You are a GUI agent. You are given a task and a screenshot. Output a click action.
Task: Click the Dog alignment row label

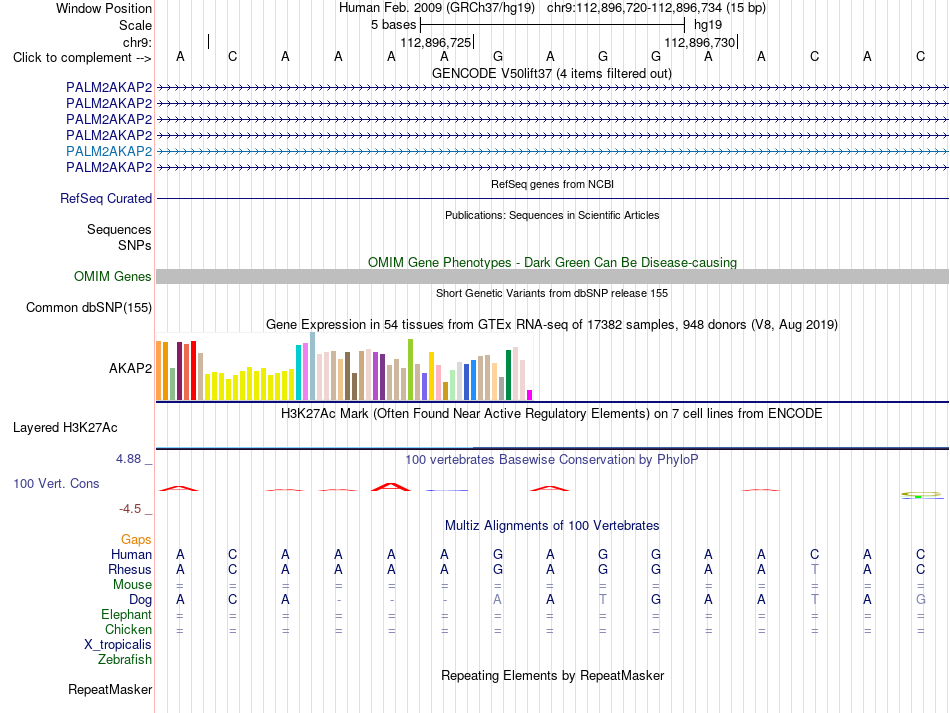coord(140,600)
